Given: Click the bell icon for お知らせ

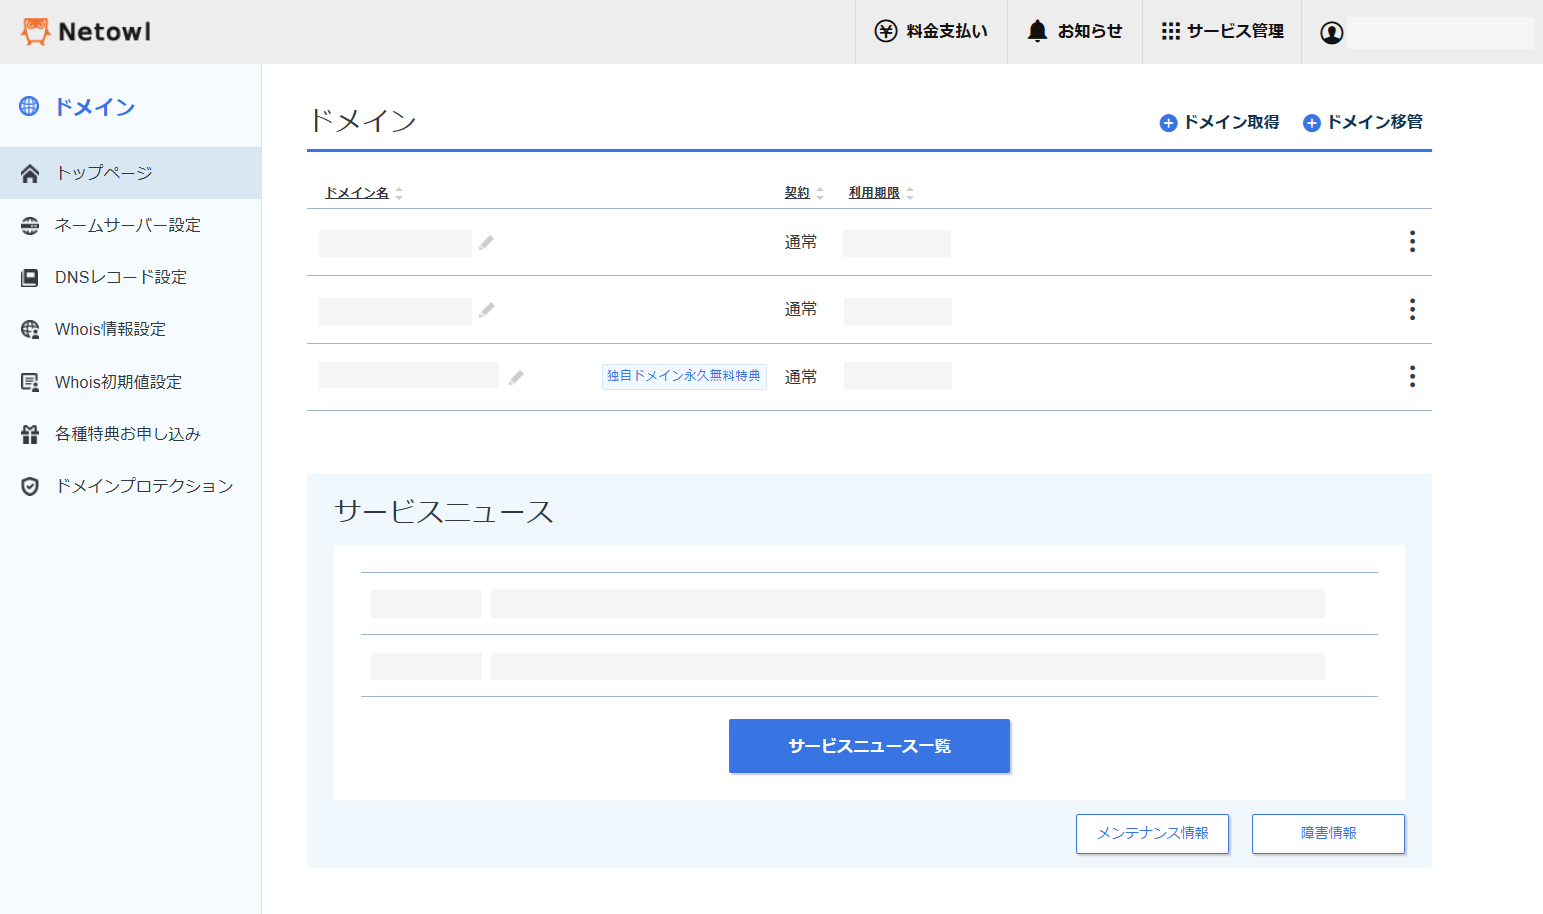Looking at the screenshot, I should tap(1038, 31).
